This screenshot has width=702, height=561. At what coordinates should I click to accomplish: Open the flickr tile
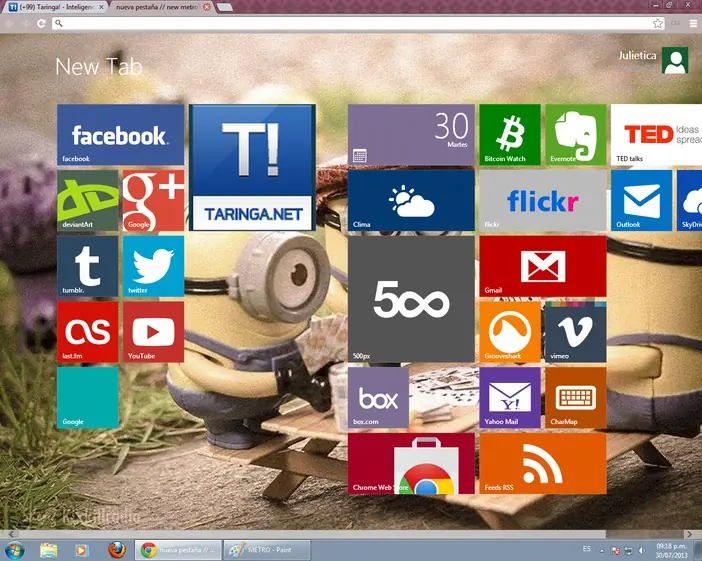(543, 200)
